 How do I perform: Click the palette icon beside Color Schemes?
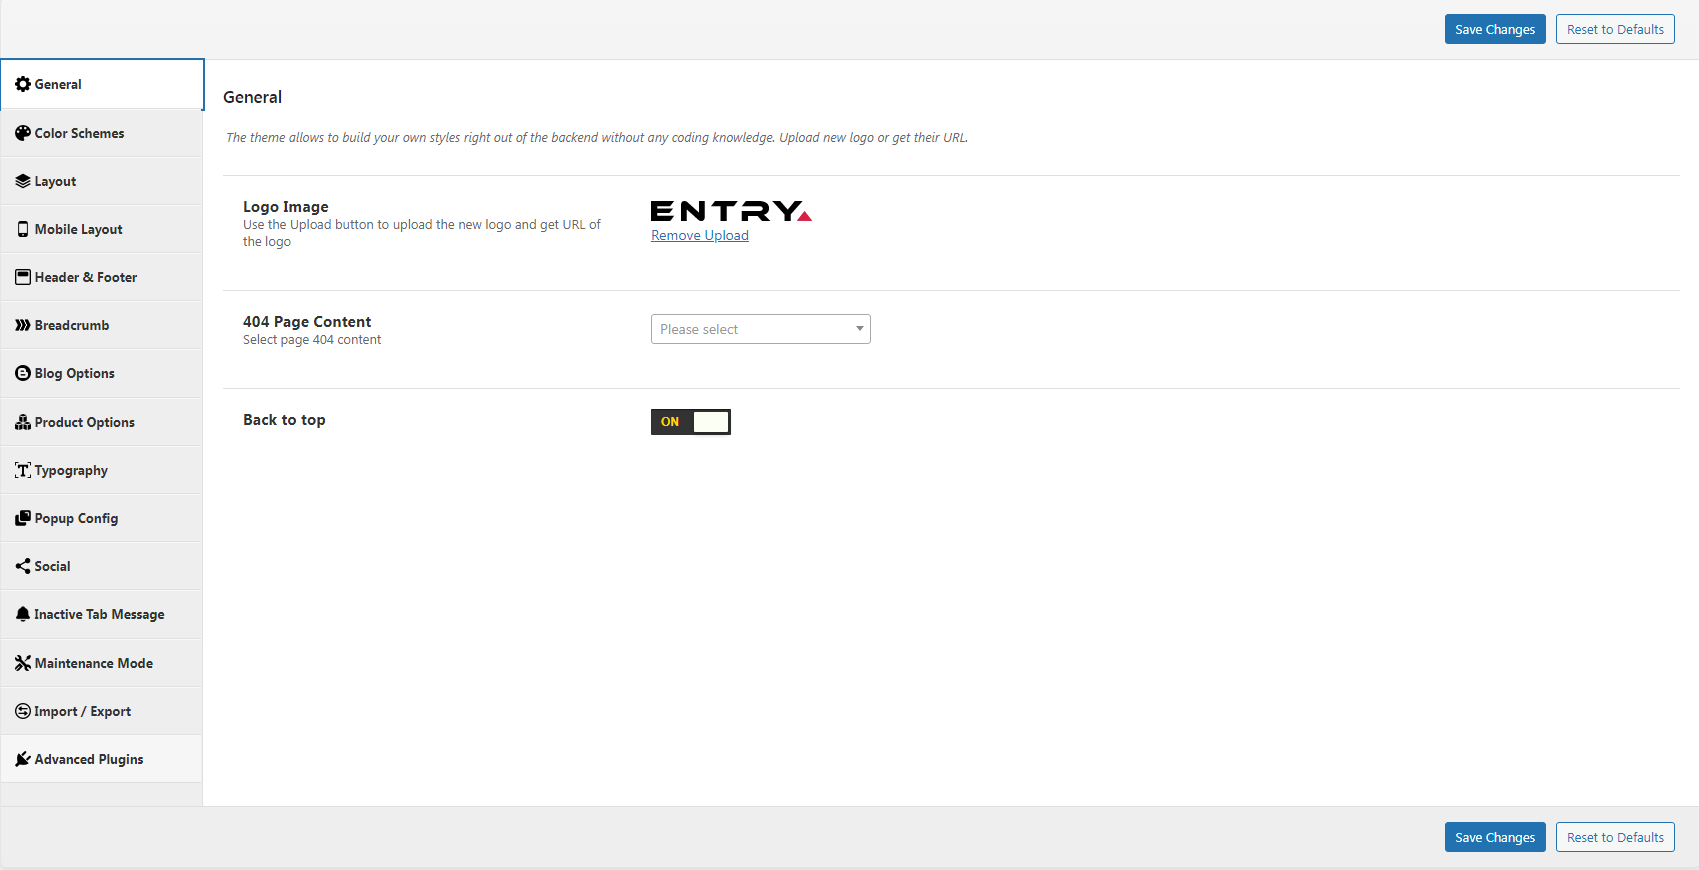click(x=22, y=133)
